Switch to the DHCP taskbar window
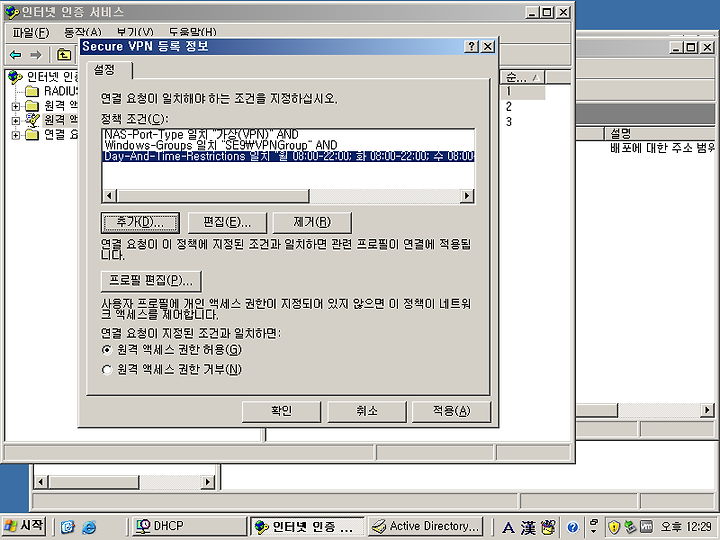The width and height of the screenshot is (720, 540). (189, 526)
